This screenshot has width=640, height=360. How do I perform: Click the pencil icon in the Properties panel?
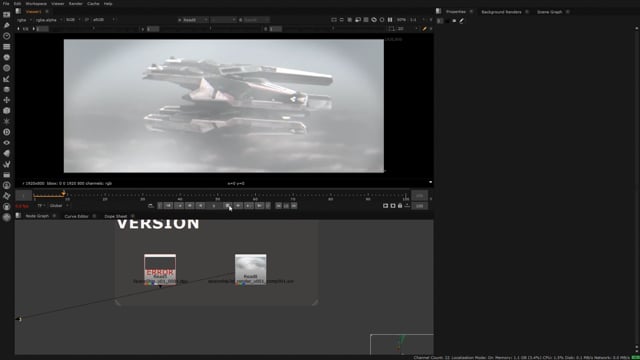pyautogui.click(x=462, y=20)
